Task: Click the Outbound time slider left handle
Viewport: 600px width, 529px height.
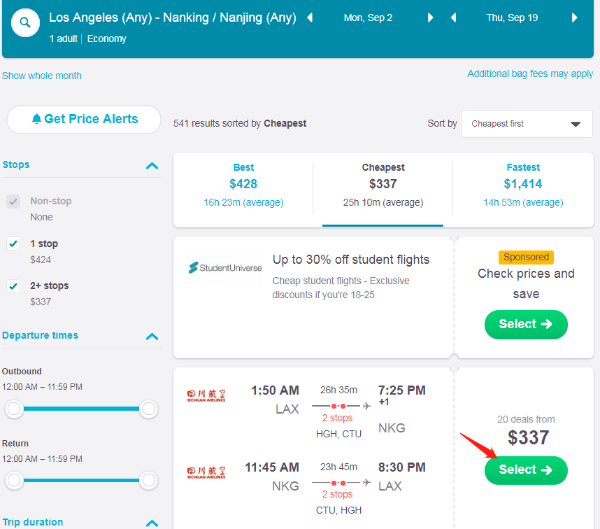Action: tap(14, 408)
